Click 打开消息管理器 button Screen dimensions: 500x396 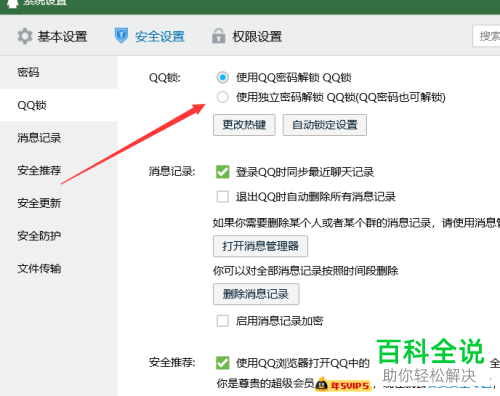[260, 246]
